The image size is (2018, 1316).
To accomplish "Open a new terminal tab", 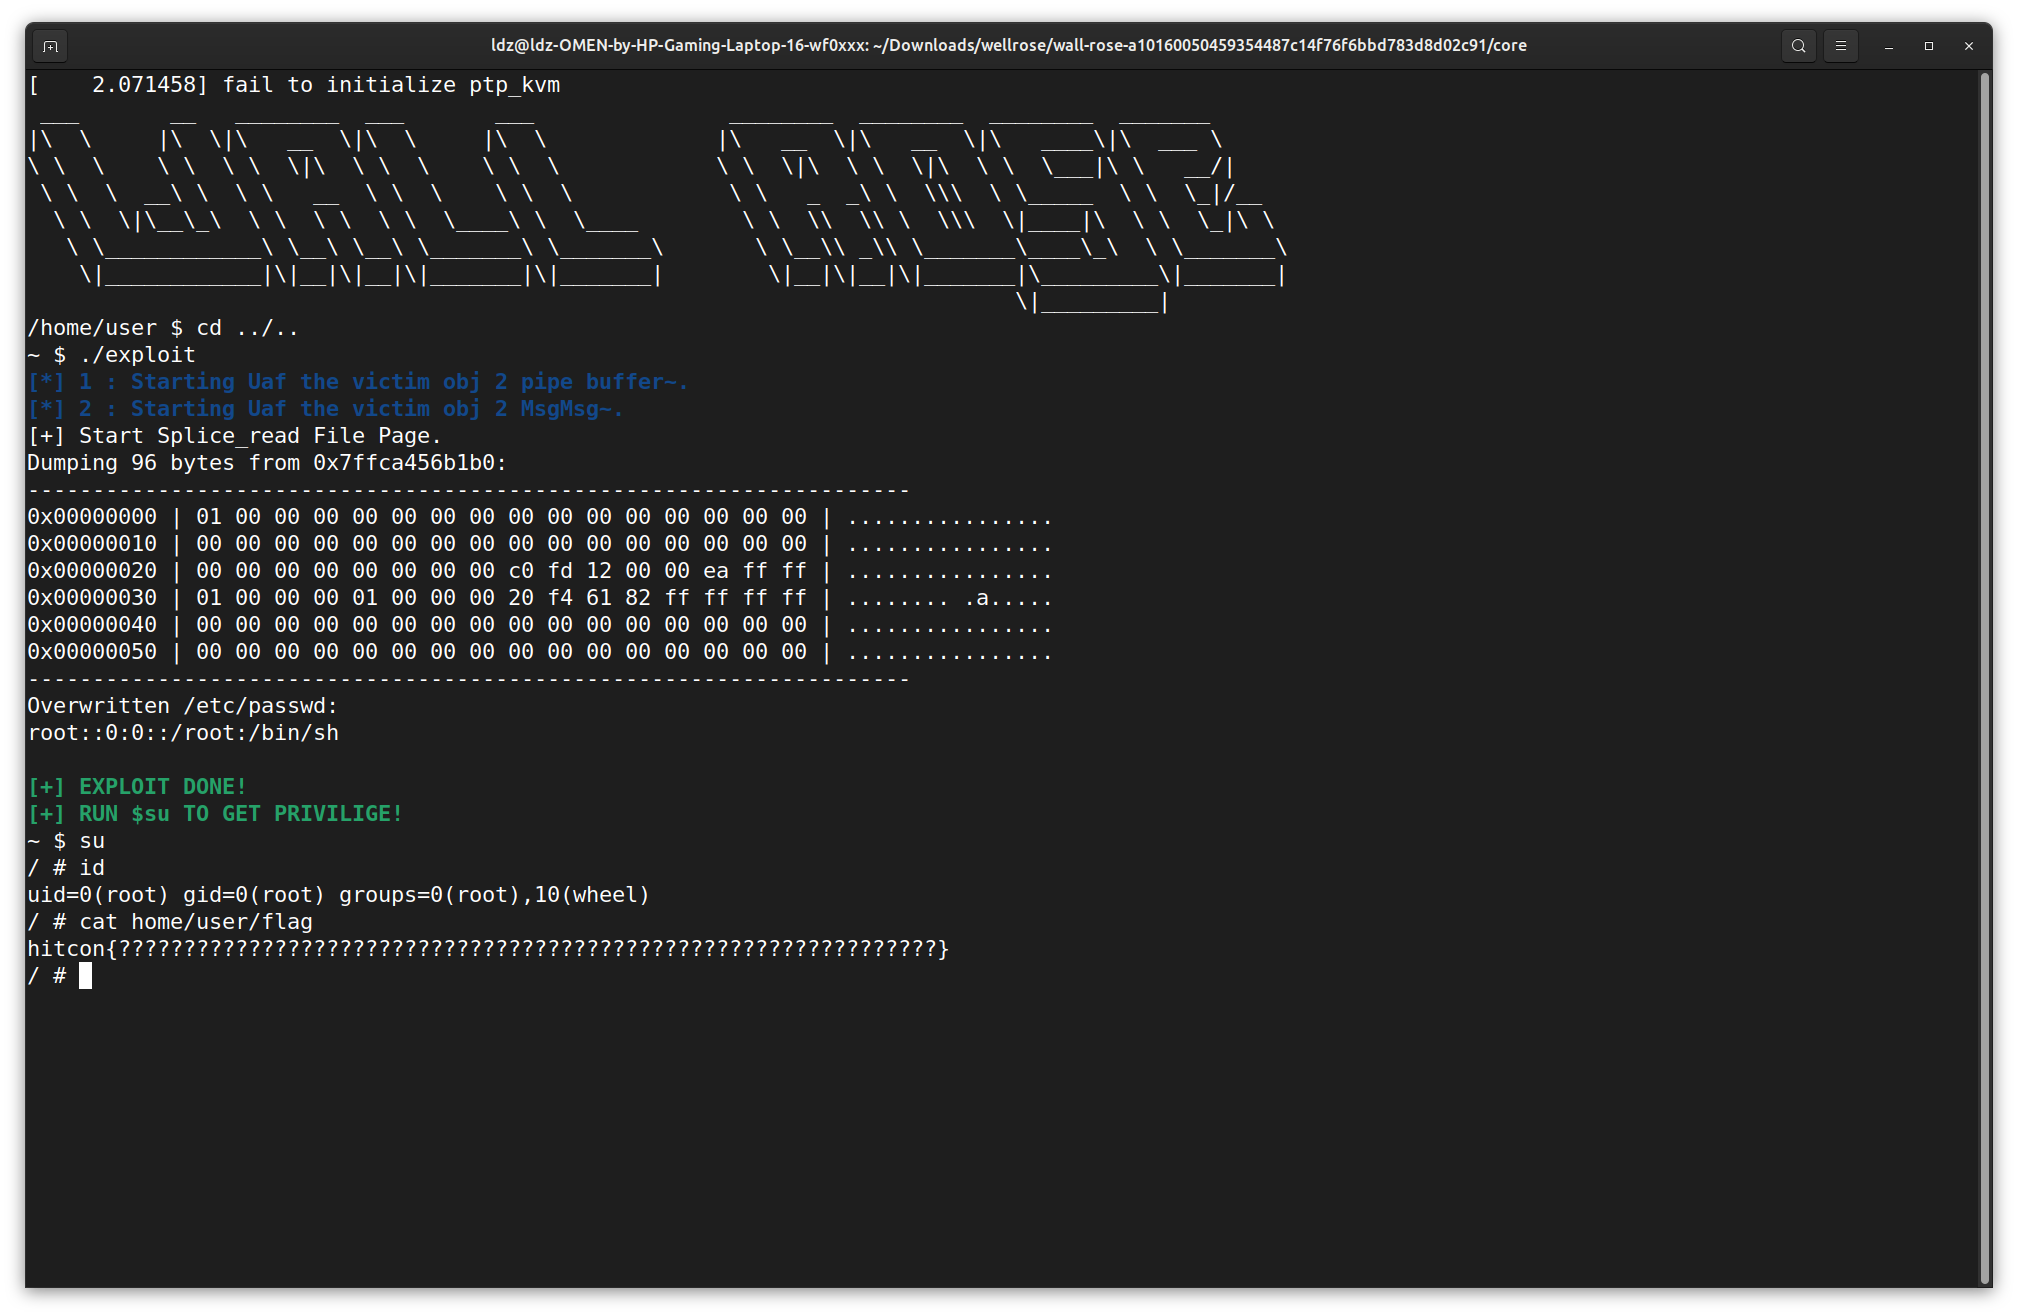I will (50, 46).
